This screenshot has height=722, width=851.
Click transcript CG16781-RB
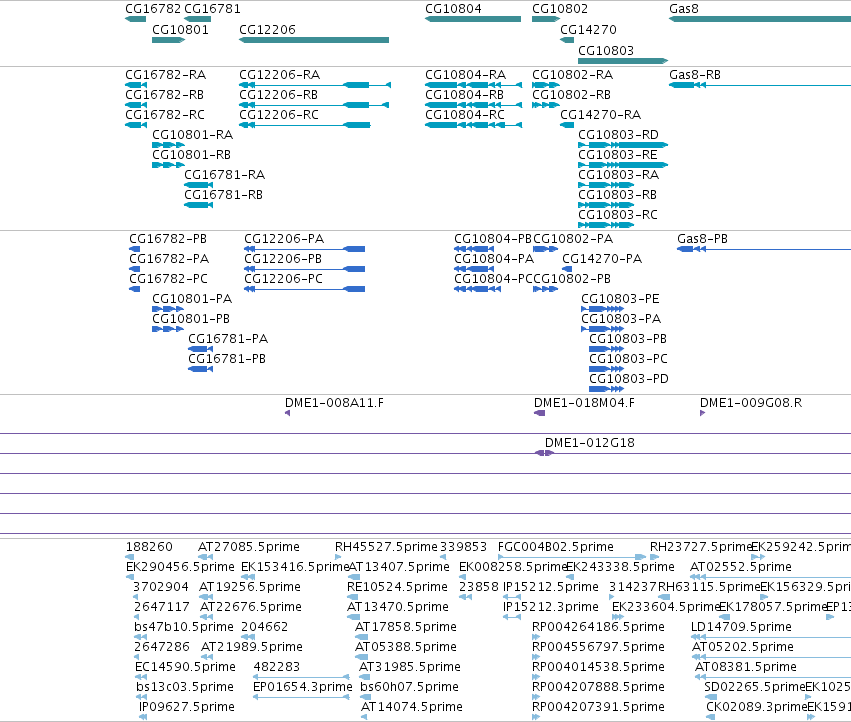[224, 194]
